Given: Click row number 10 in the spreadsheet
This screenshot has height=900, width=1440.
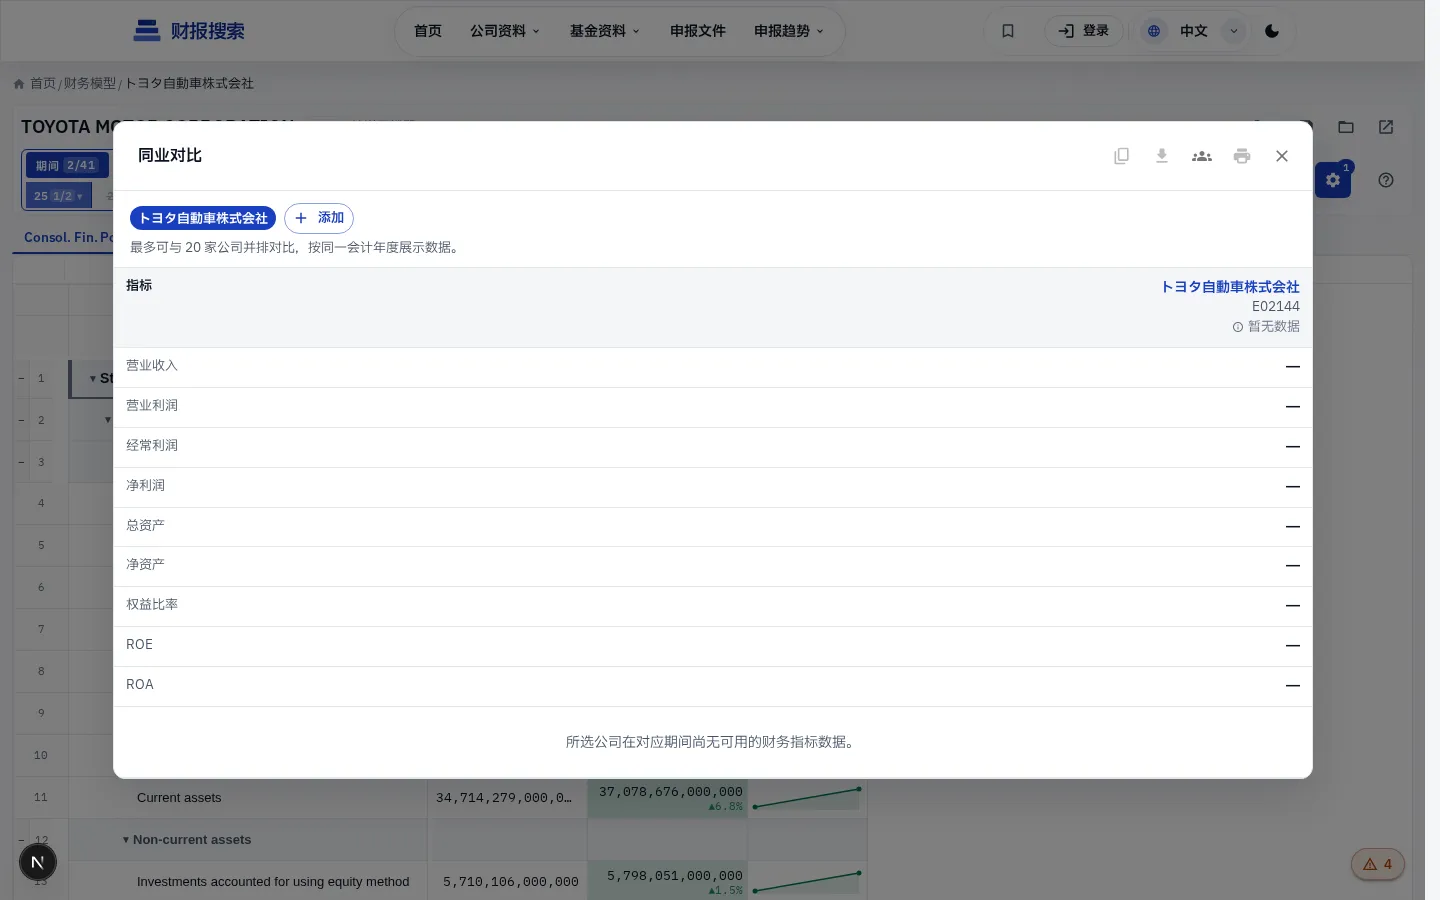Looking at the screenshot, I should (41, 756).
